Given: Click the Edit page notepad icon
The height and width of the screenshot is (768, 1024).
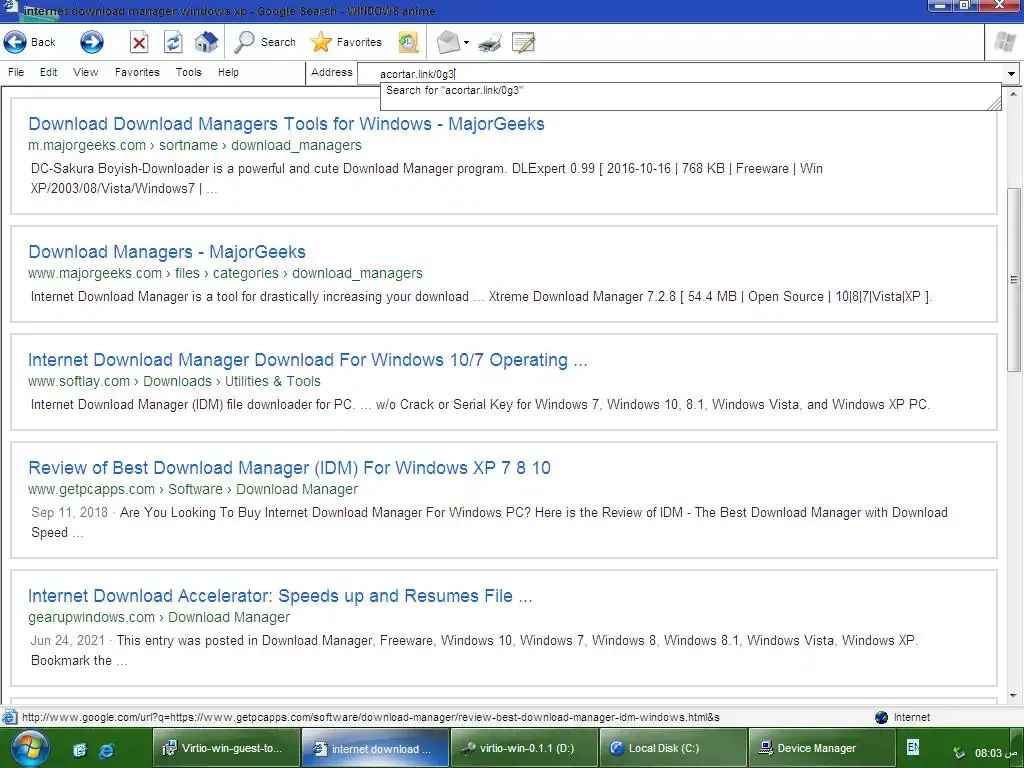Looking at the screenshot, I should coord(523,42).
